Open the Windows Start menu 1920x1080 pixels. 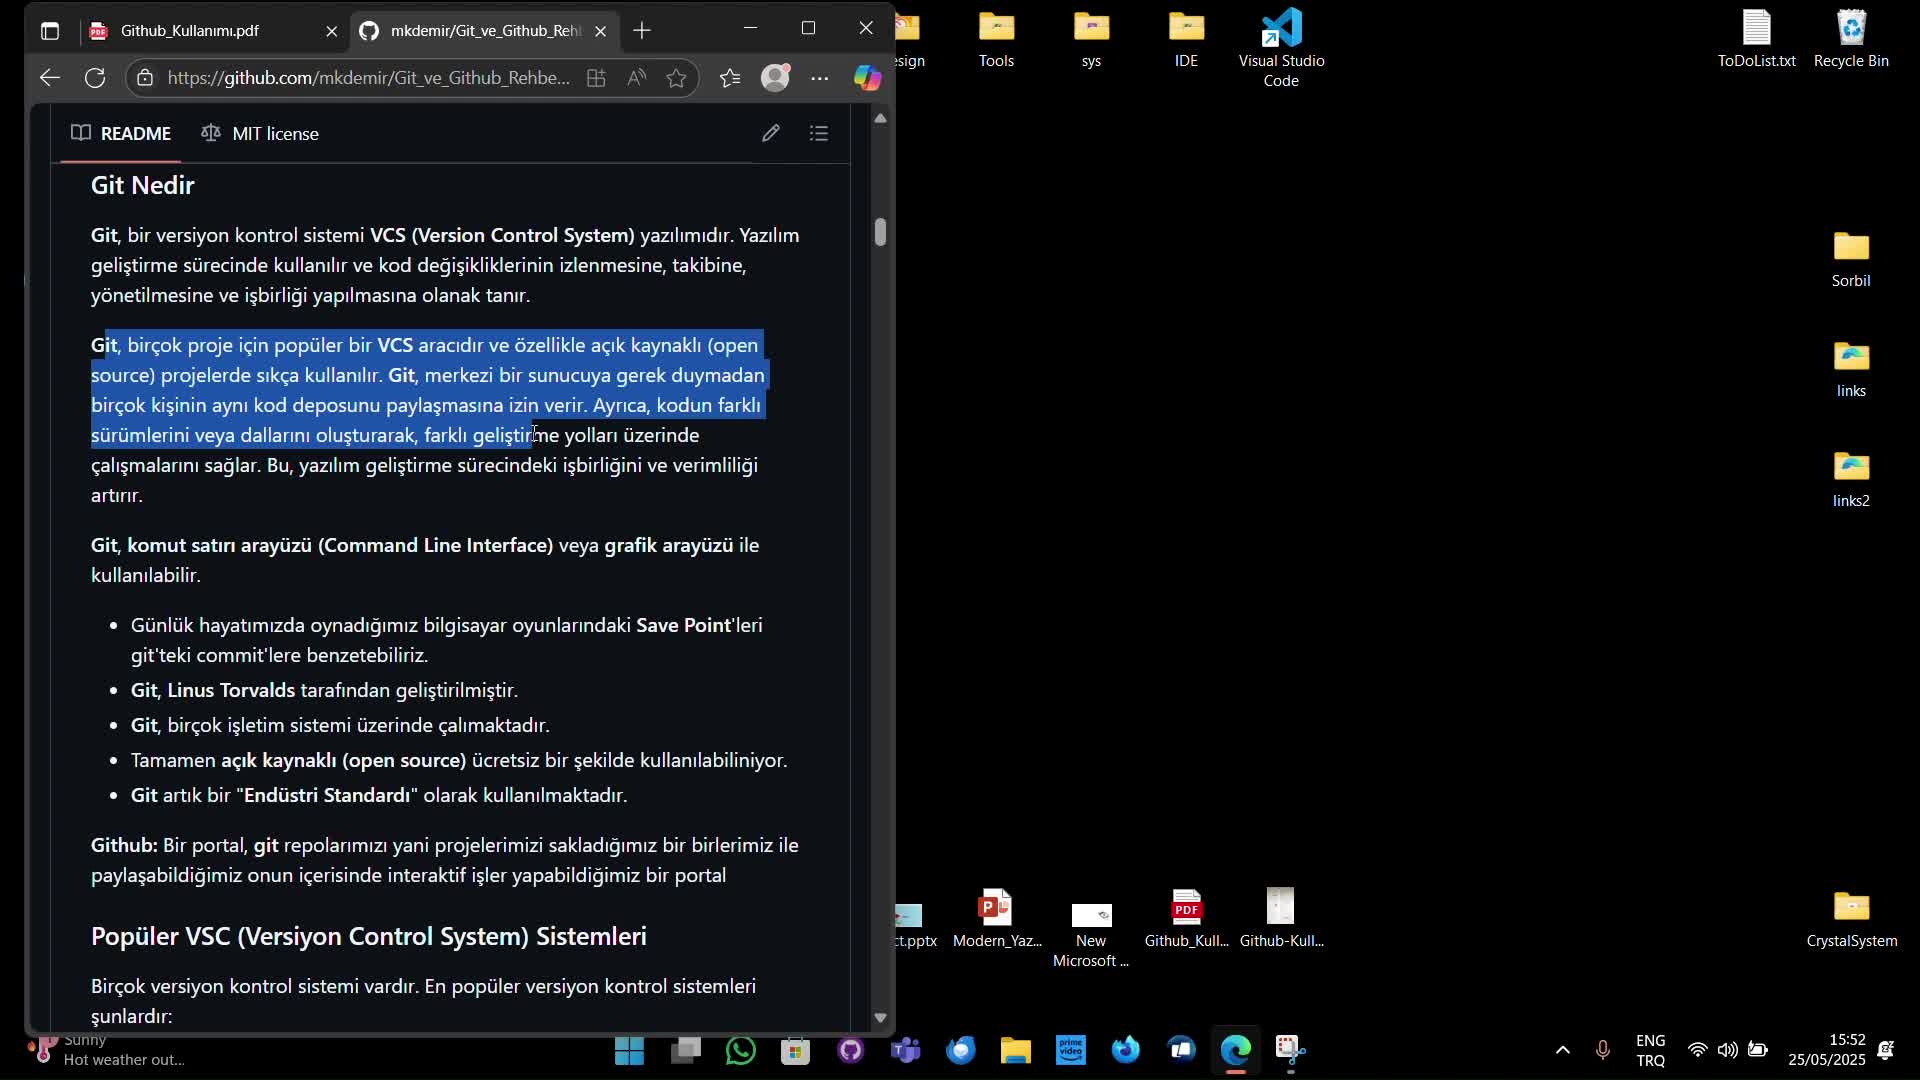coord(629,1050)
